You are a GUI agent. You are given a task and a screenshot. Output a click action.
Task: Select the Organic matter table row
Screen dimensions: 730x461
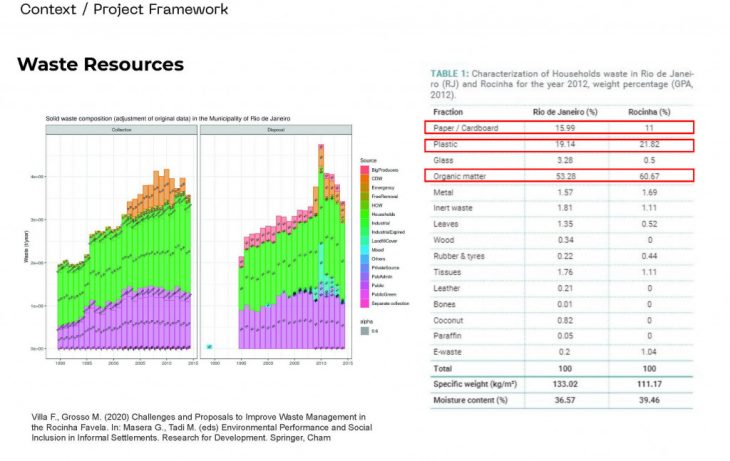[560, 176]
